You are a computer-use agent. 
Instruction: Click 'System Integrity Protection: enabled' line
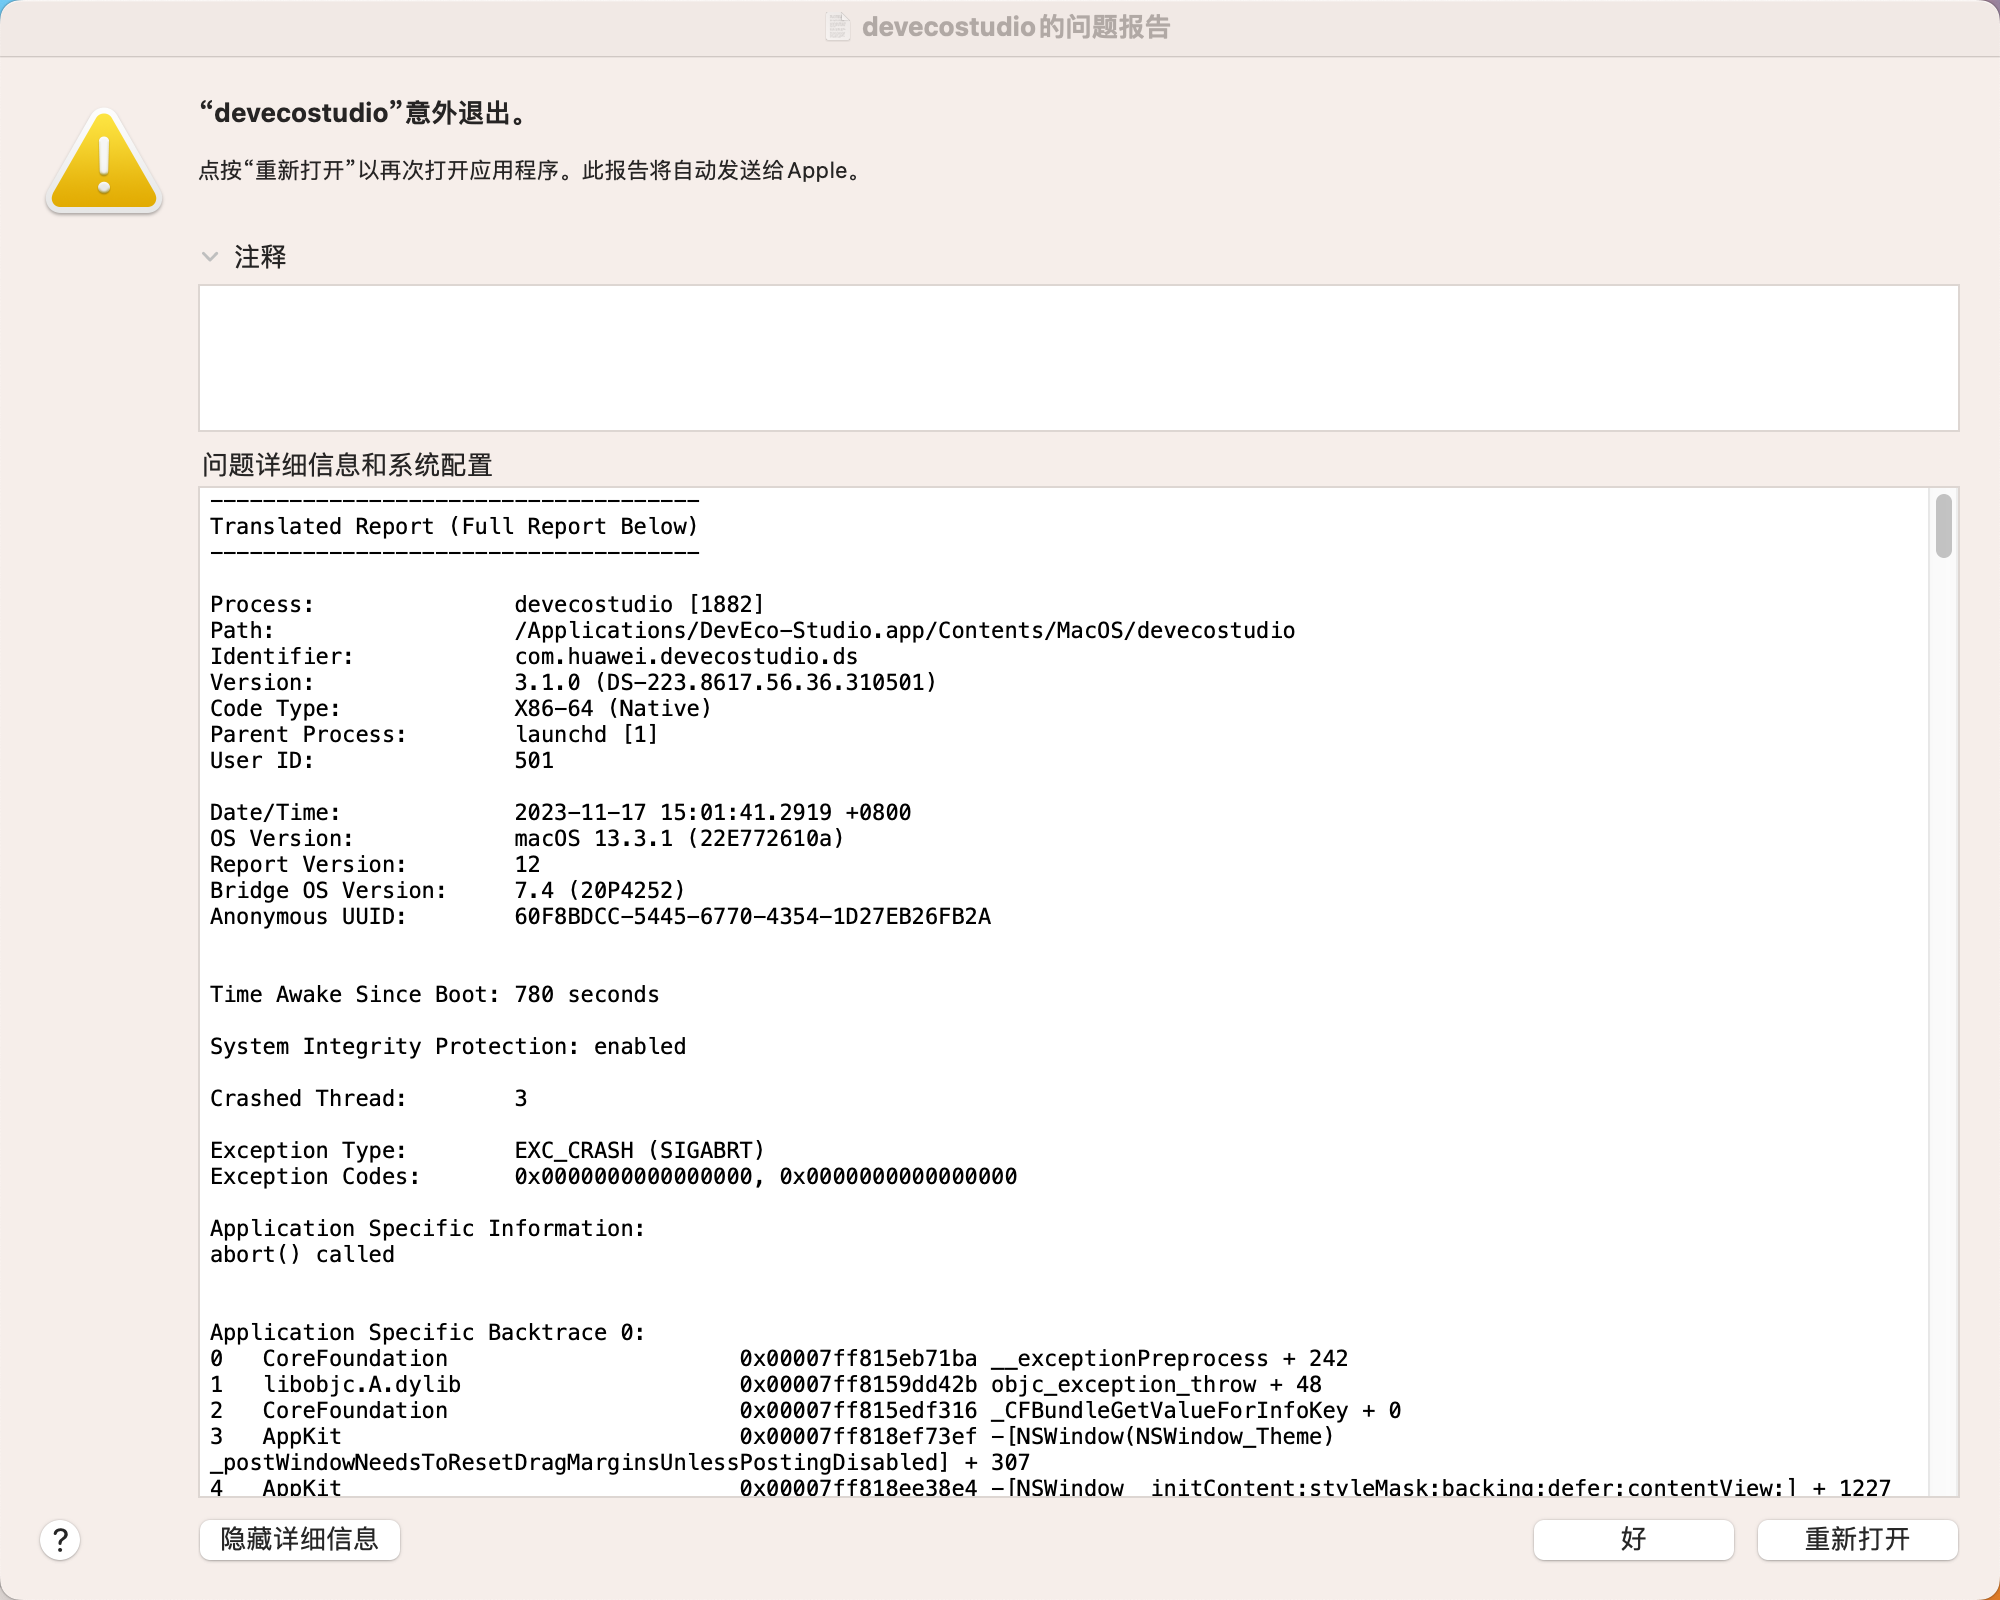pos(448,1047)
